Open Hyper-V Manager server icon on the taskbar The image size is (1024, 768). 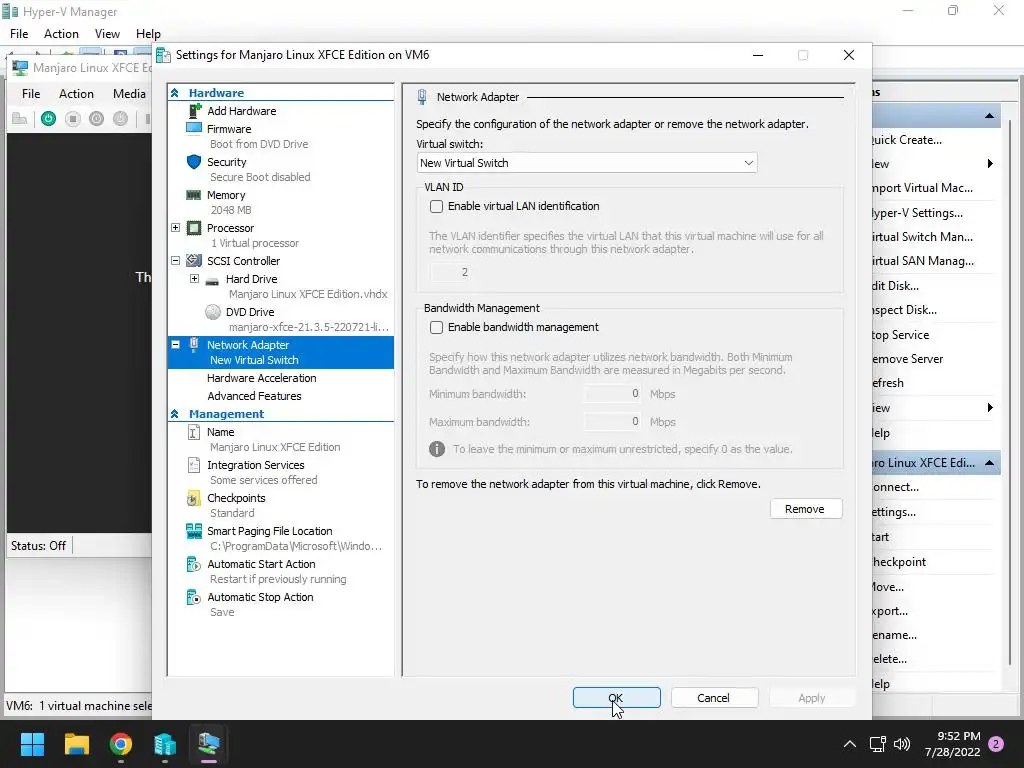pos(165,744)
